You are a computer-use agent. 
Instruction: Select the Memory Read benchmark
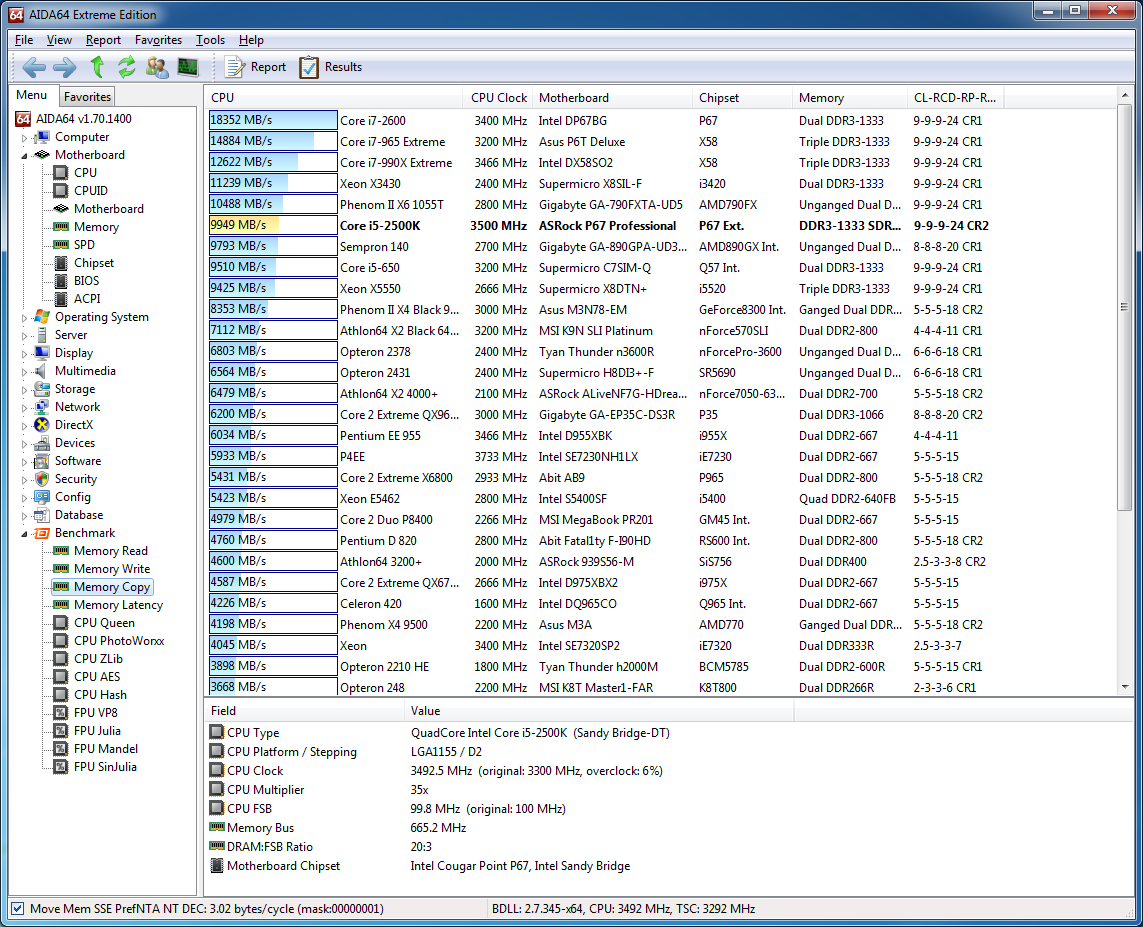[110, 551]
